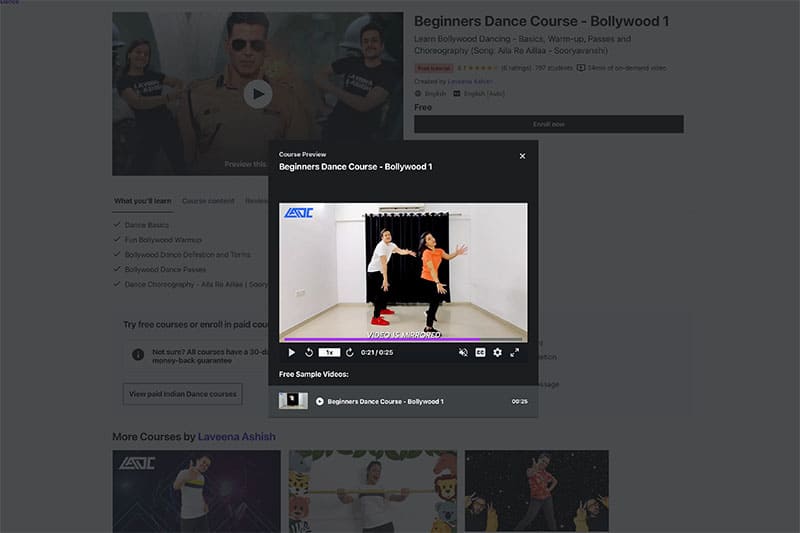Screen dimensions: 800x533
Task: Play the preview video
Action: pos(291,352)
